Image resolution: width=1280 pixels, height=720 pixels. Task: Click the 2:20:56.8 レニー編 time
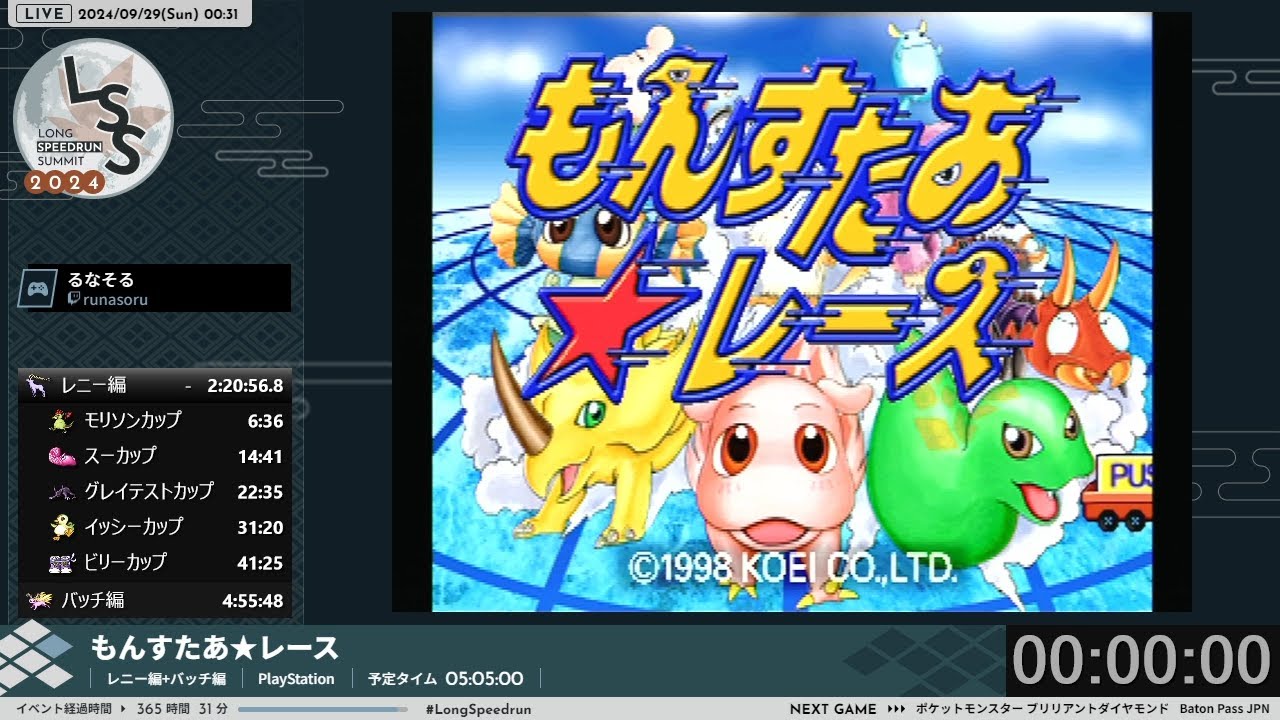(x=245, y=385)
